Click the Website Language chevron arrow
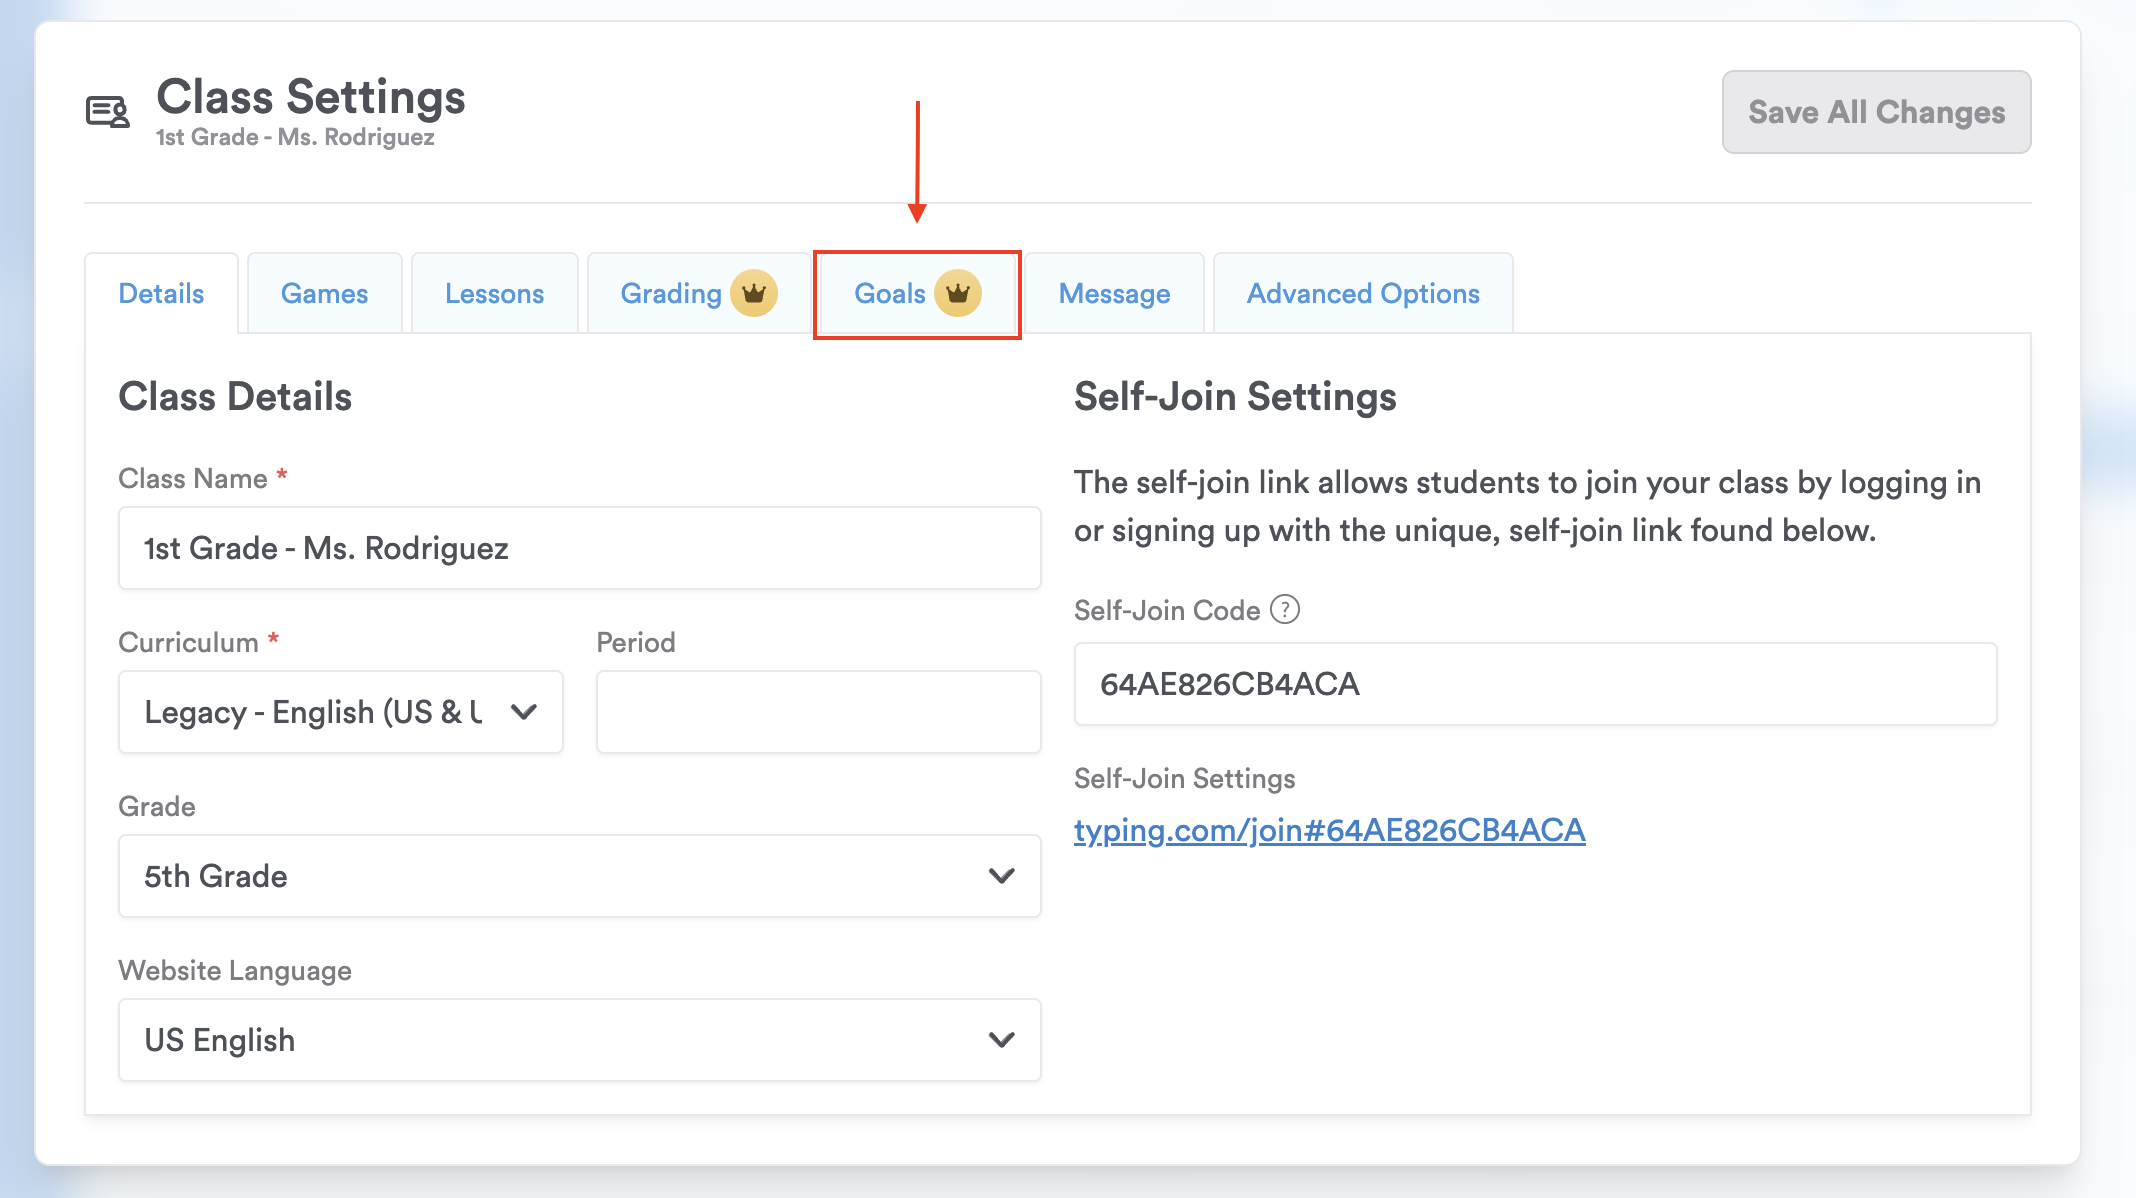This screenshot has width=2136, height=1198. click(x=1001, y=1040)
